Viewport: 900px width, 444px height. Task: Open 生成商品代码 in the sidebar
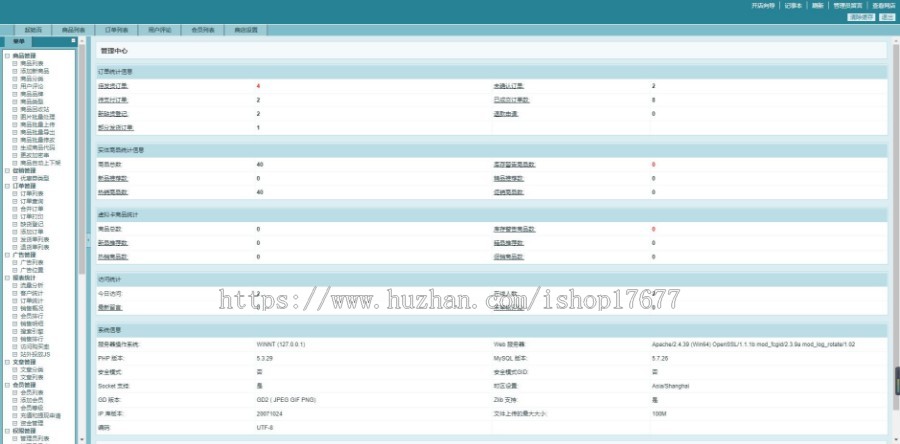pos(38,147)
